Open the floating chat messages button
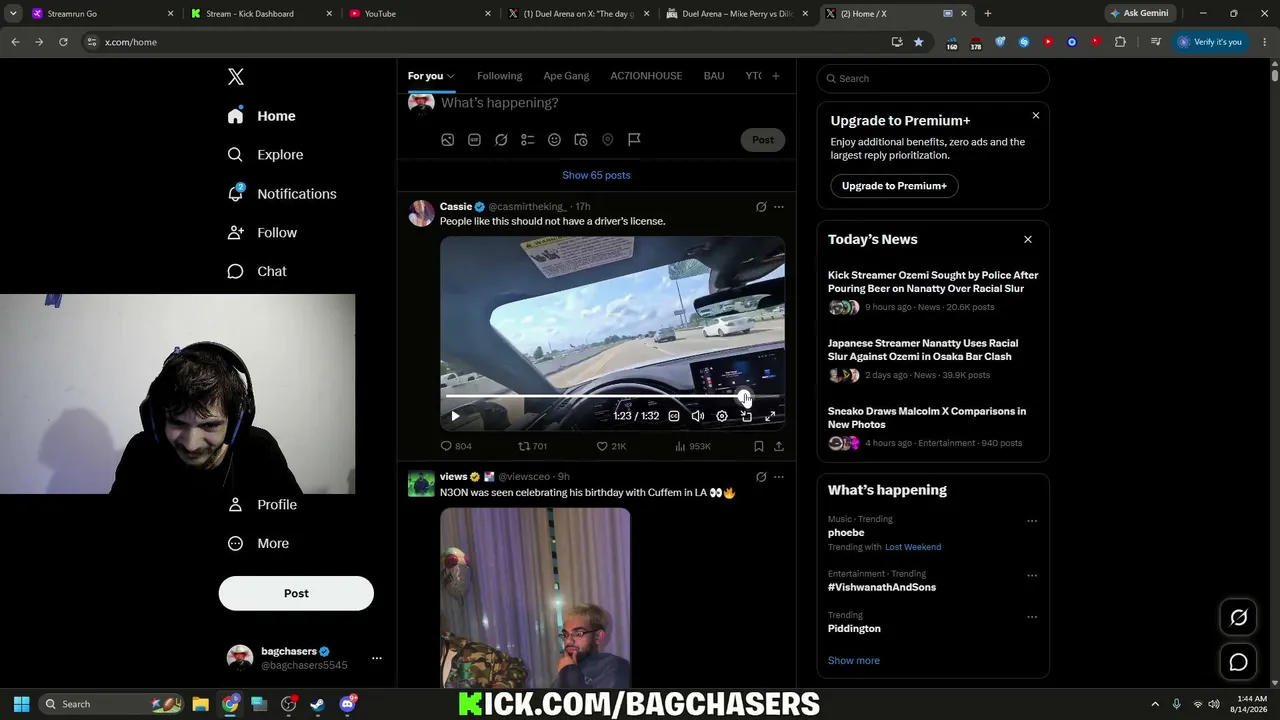Screen dimensions: 1280x720 coord(1238,662)
